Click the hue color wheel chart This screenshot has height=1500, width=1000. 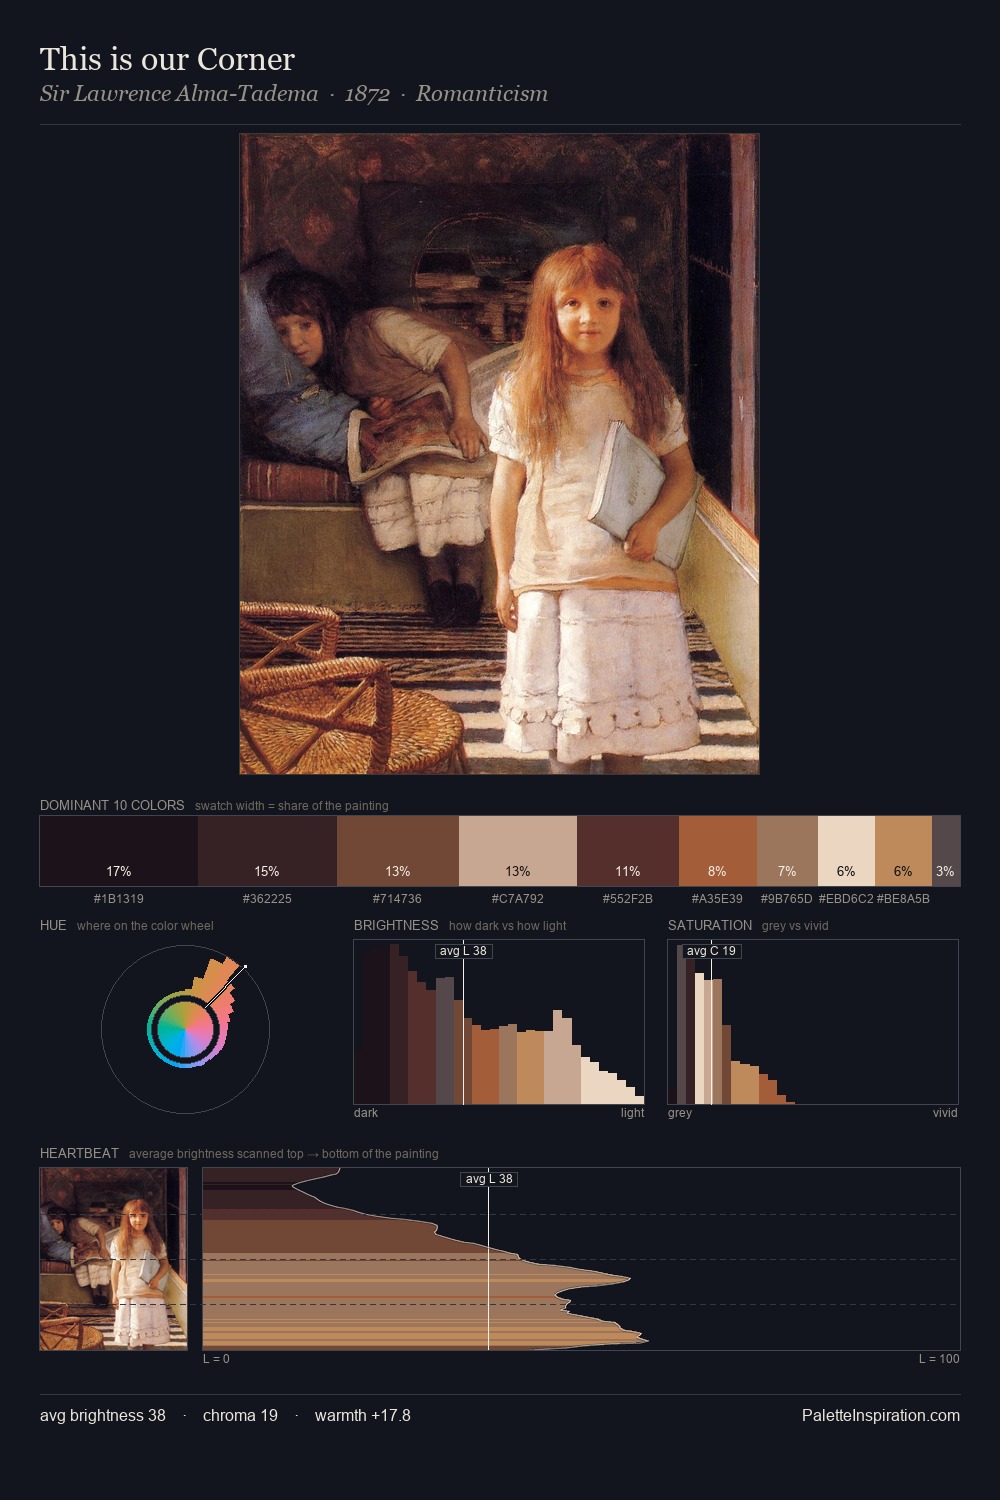[185, 1029]
